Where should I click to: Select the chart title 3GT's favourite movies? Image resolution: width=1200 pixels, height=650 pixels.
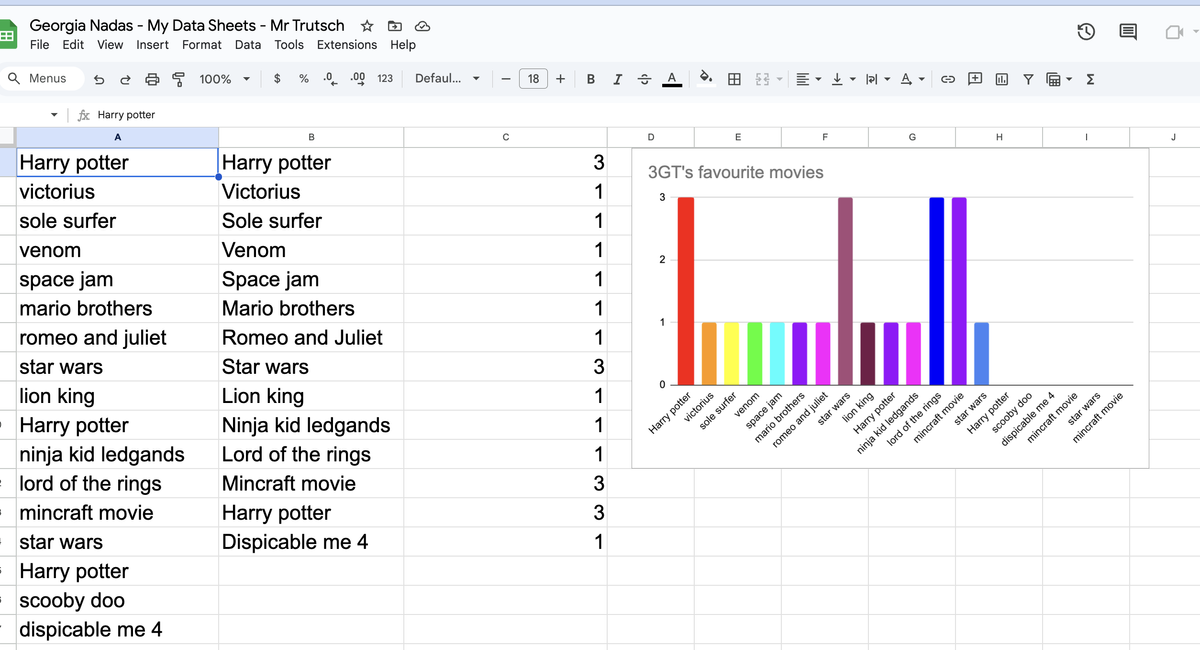coord(736,172)
